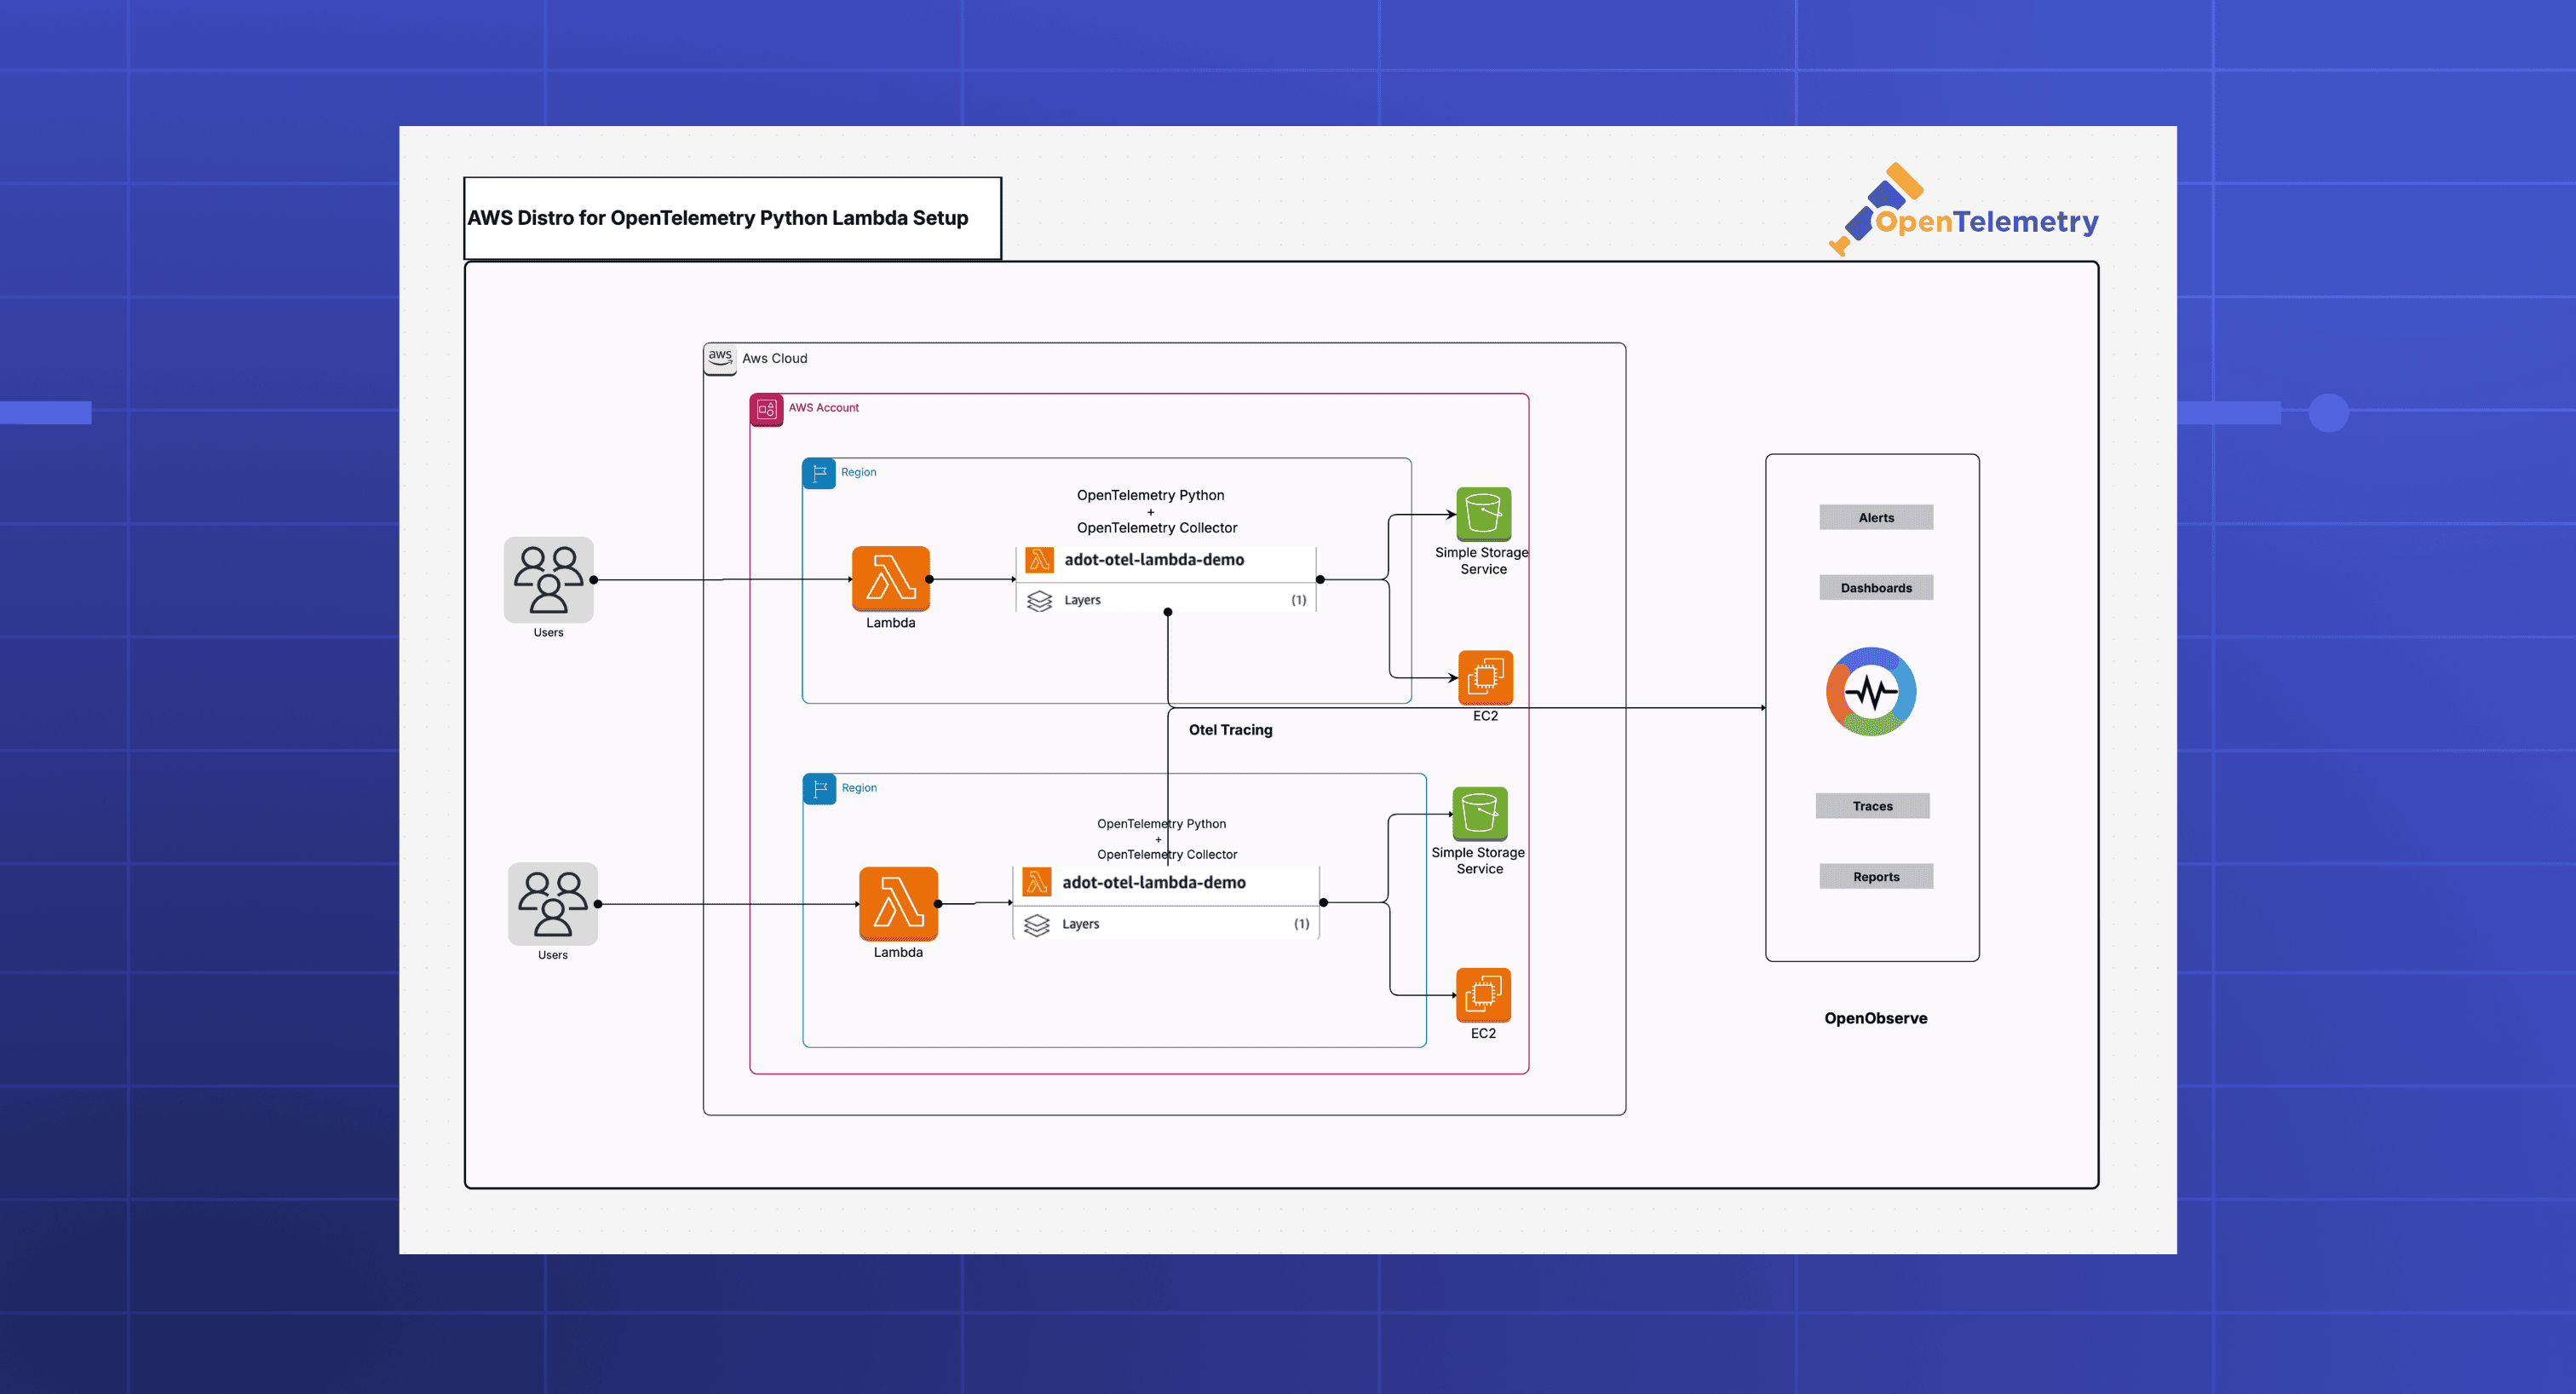Click the layers stack icon beside Layers label
This screenshot has width=2576, height=1394.
tap(1040, 599)
